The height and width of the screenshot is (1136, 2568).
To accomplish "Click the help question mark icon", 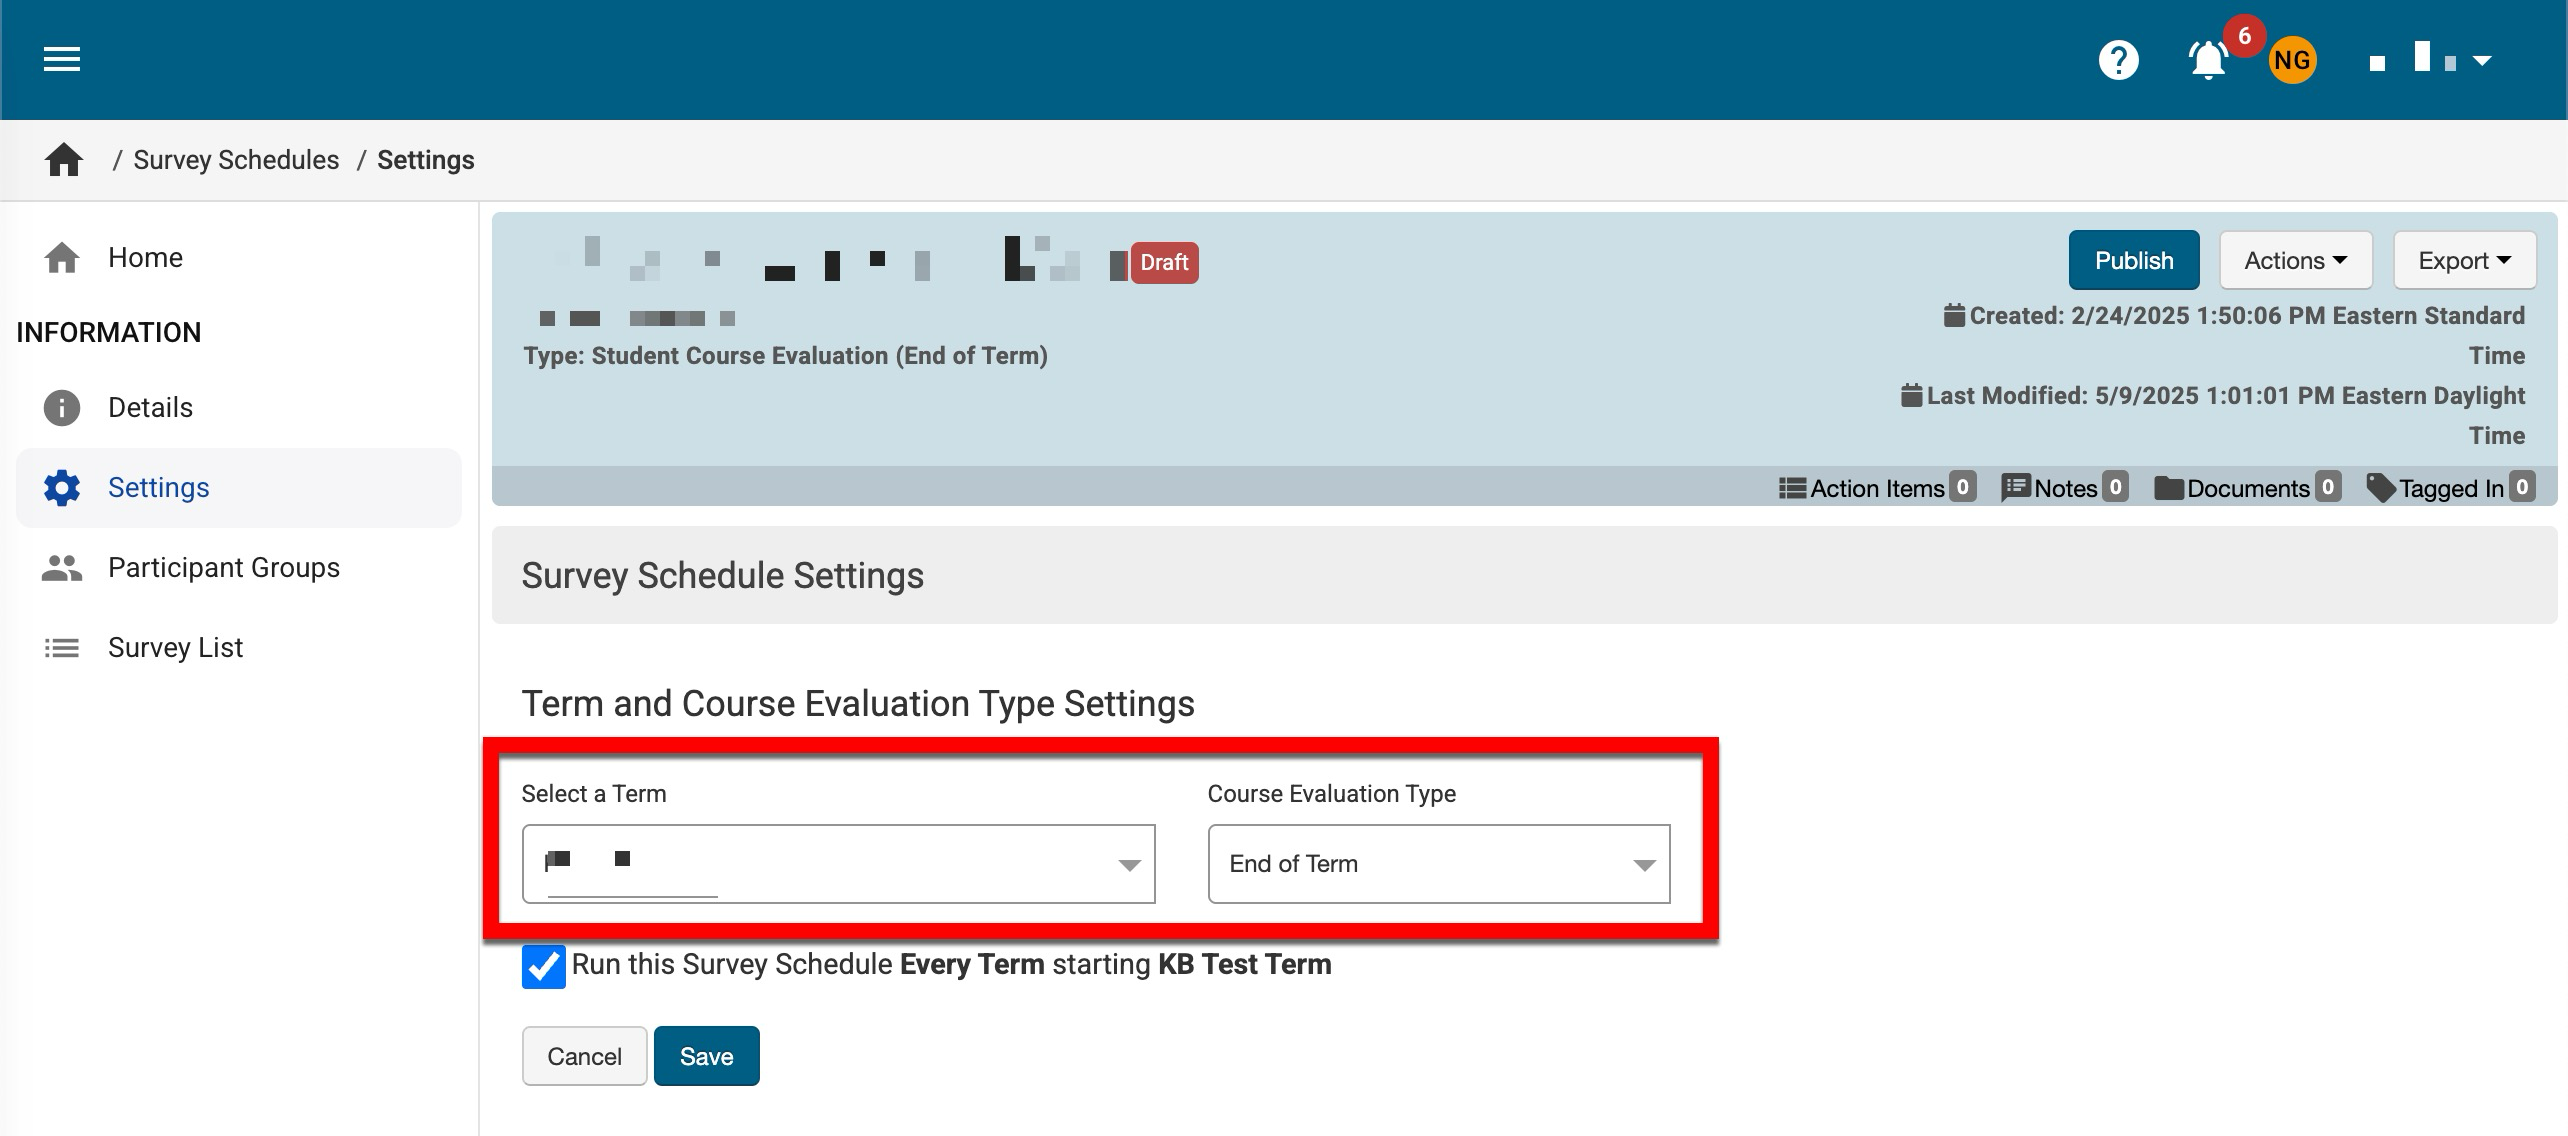I will point(2118,60).
